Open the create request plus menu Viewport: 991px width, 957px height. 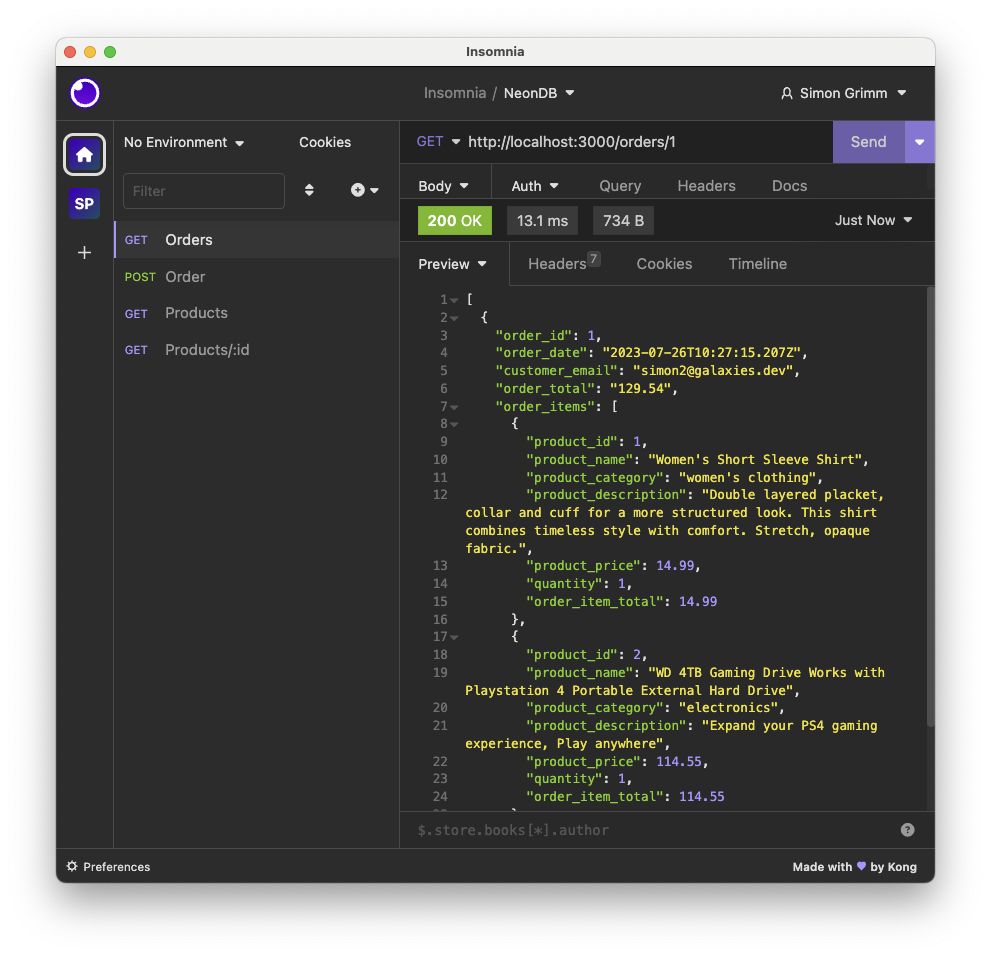pyautogui.click(x=364, y=190)
